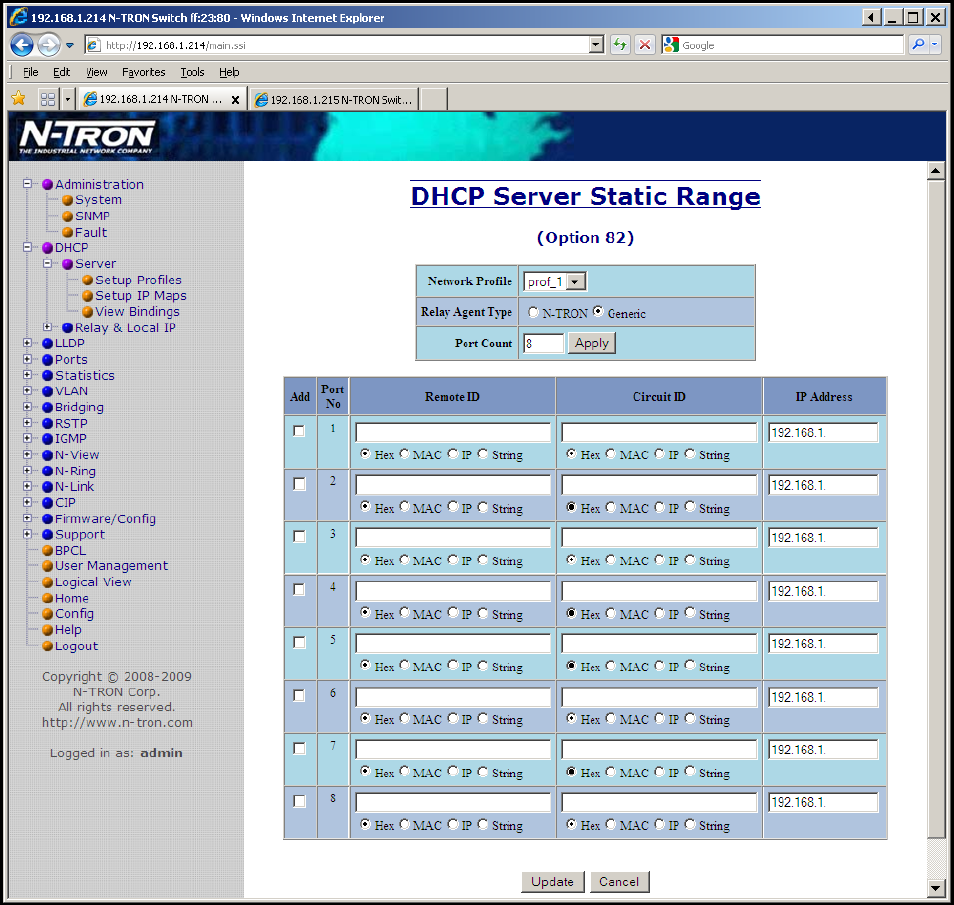
Task: Click the Refresh page icon
Action: pos(620,45)
